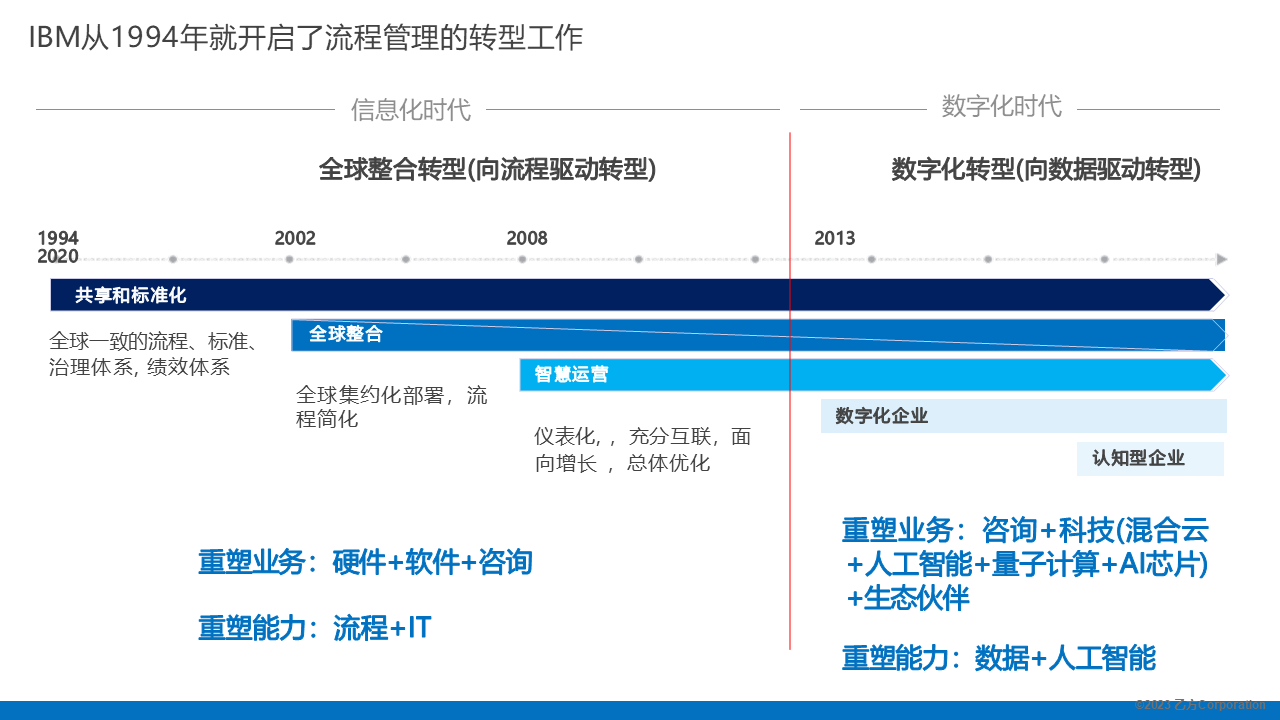Select 重塑业务：硬件+软件+咨询 text
This screenshot has height=720, width=1280.
point(365,561)
